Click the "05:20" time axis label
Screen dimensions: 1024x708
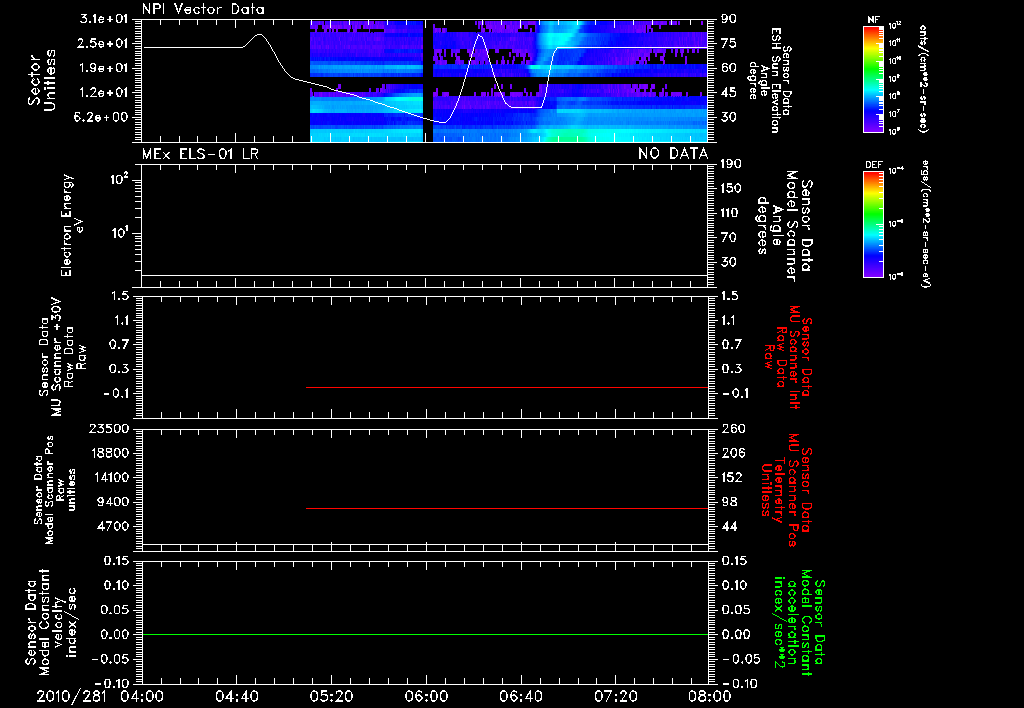331,696
